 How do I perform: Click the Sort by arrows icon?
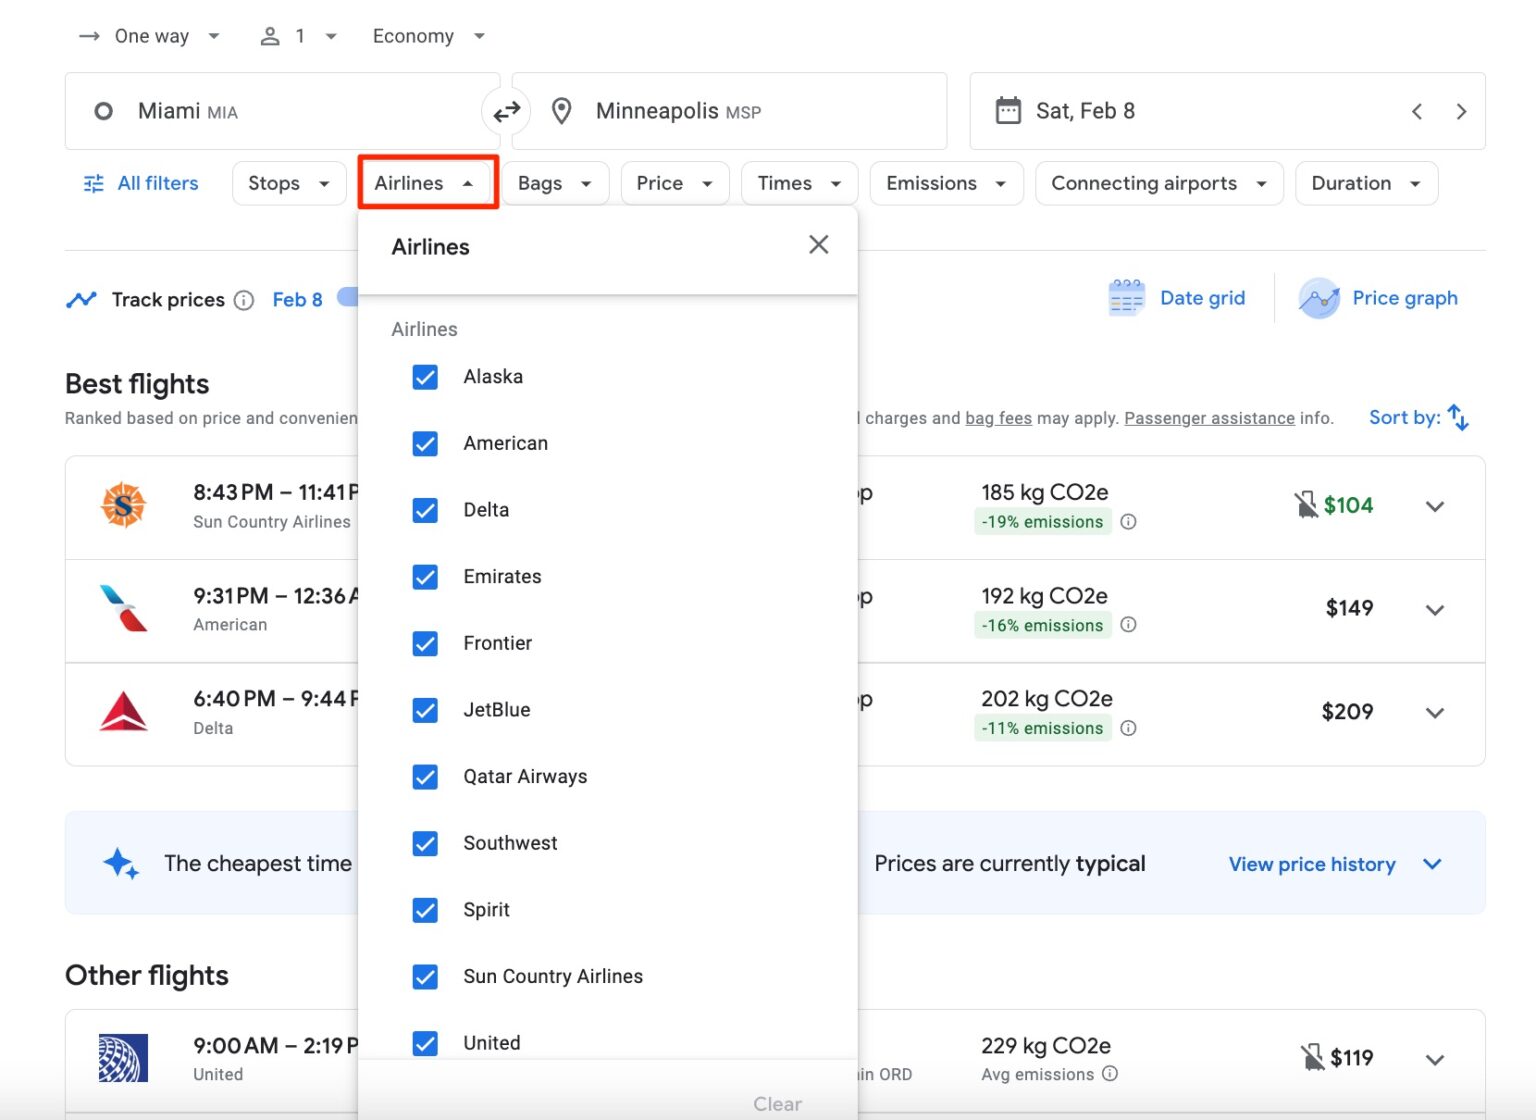(1458, 417)
